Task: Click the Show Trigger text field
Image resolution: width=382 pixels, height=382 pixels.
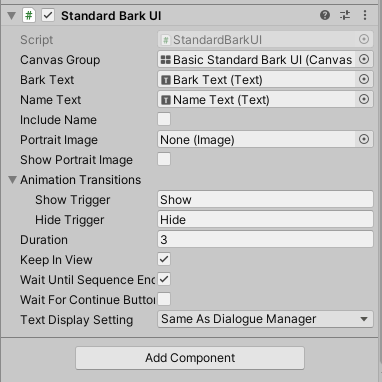Action: click(265, 199)
